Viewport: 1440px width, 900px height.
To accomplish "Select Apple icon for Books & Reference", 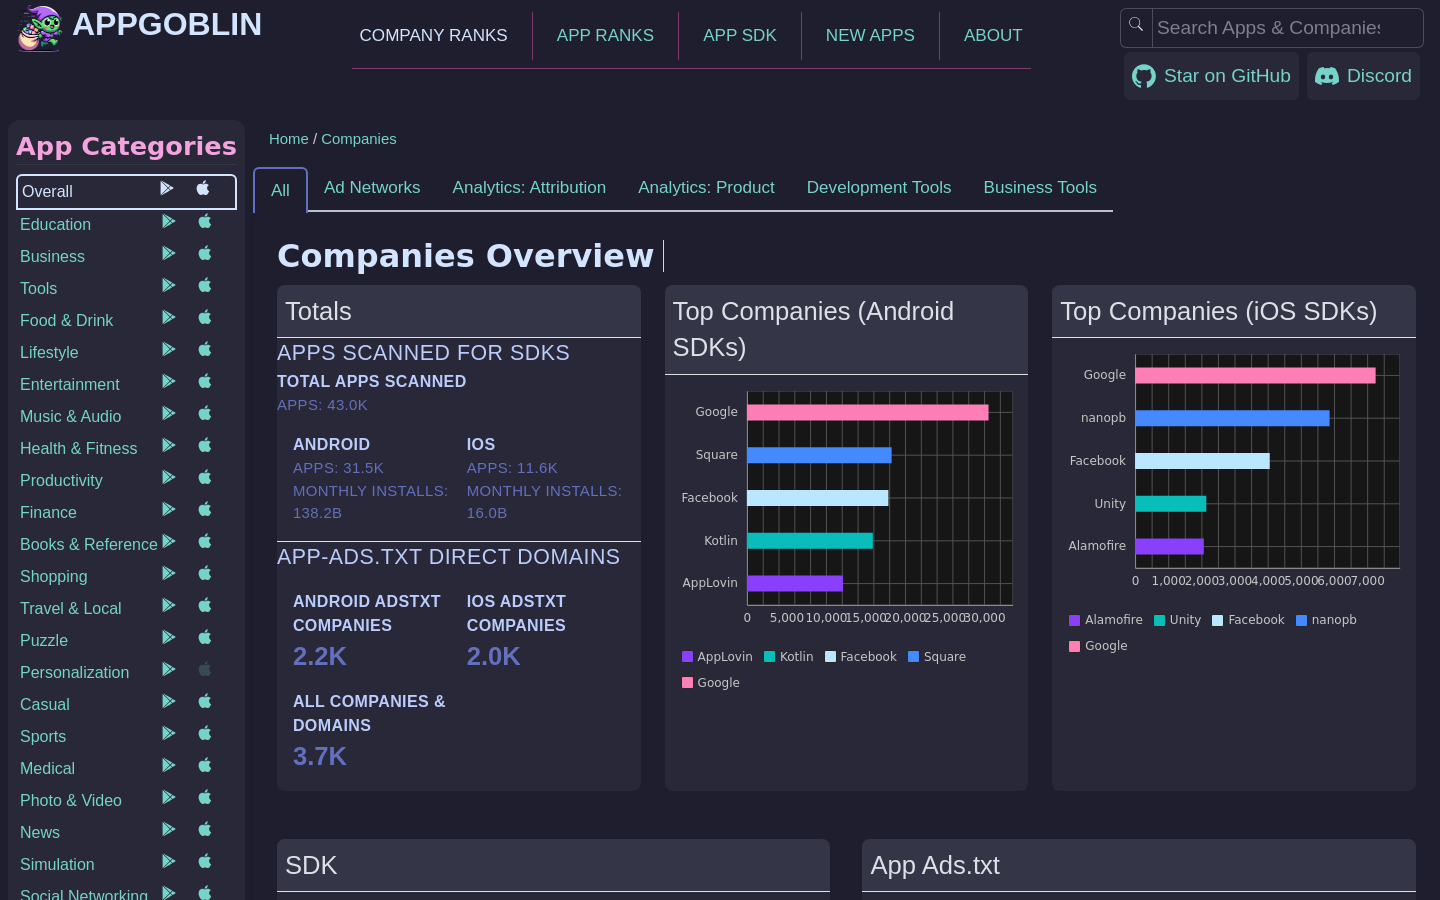I will 205,541.
